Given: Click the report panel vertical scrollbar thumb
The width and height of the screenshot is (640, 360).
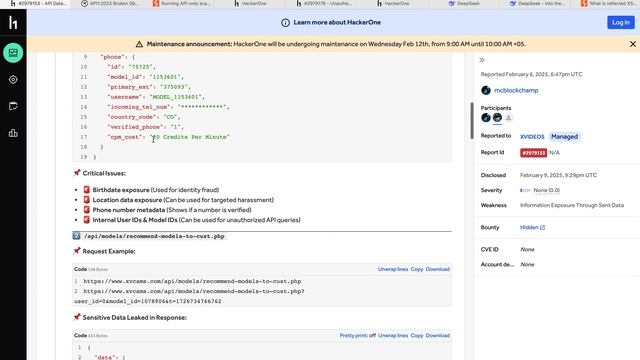Looking at the screenshot, I should 472,121.
